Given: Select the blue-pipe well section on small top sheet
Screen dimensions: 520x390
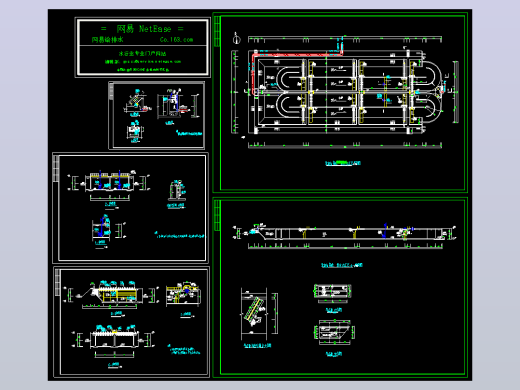Looking at the screenshot, I should point(178,104).
